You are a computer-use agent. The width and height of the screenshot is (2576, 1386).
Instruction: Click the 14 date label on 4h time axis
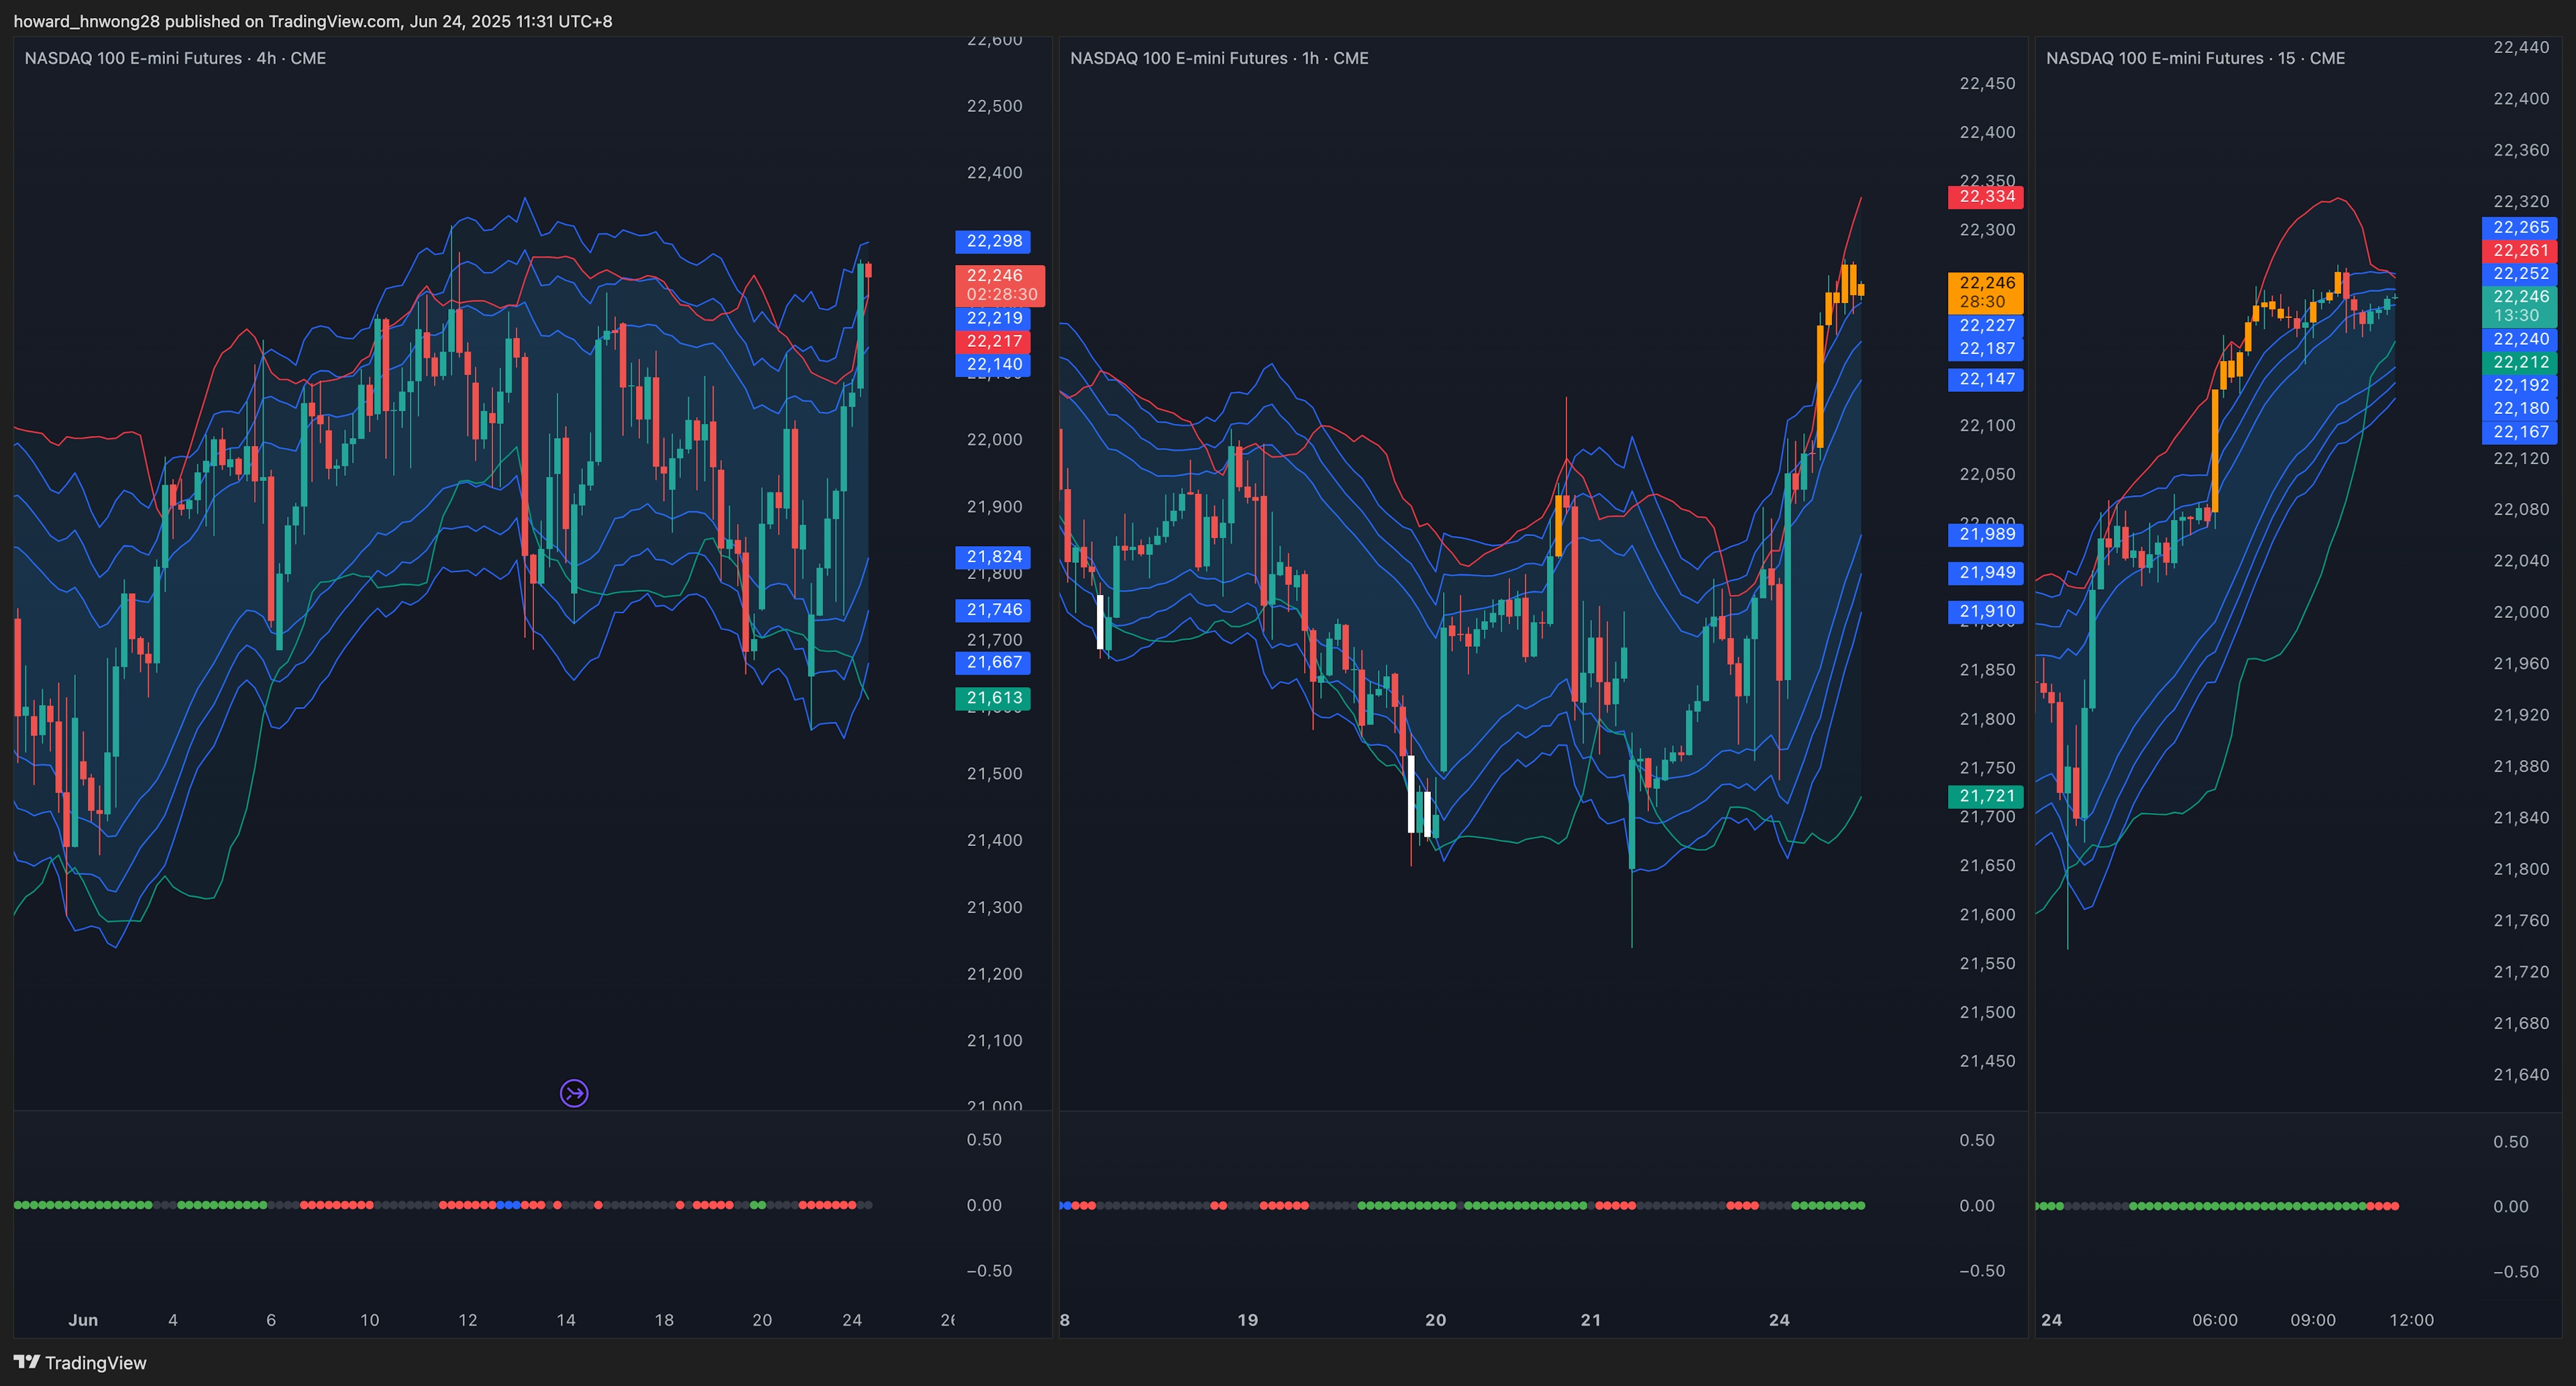point(566,1320)
